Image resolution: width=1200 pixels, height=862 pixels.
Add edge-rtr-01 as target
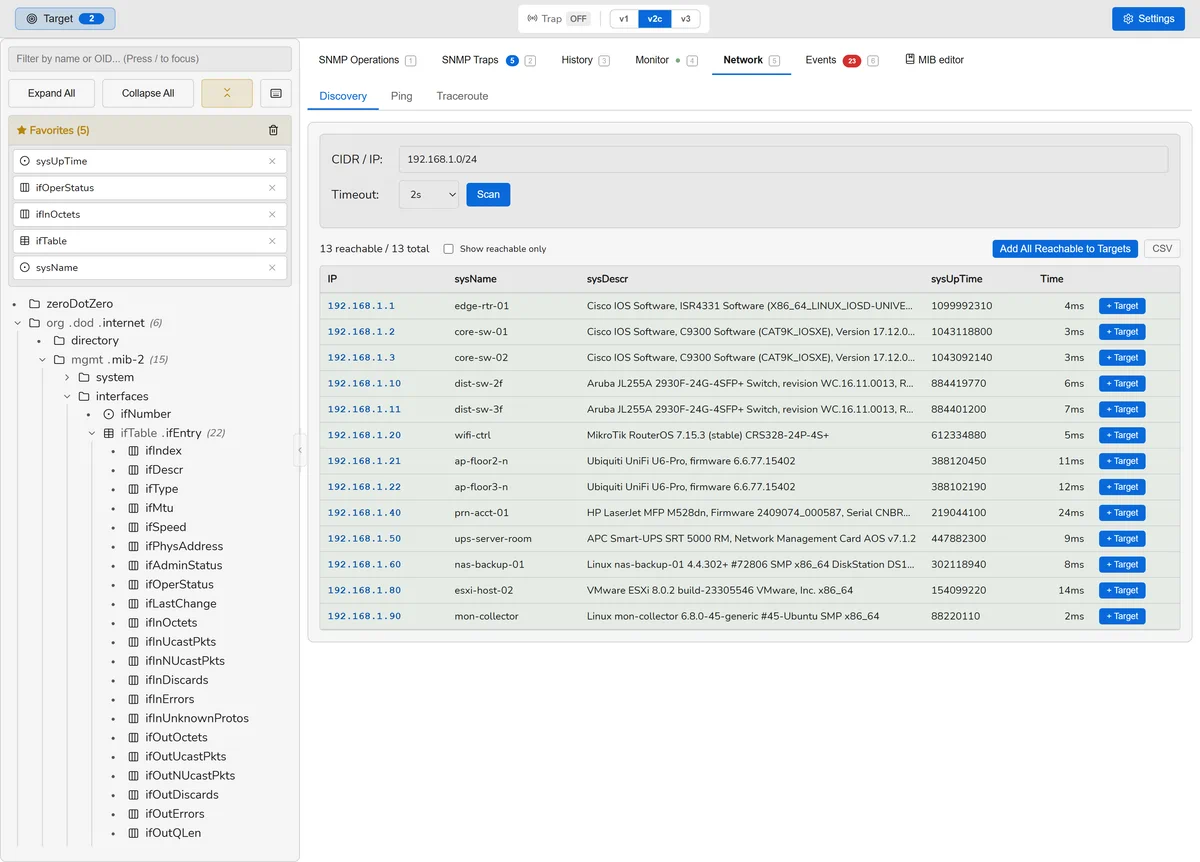coord(1122,306)
